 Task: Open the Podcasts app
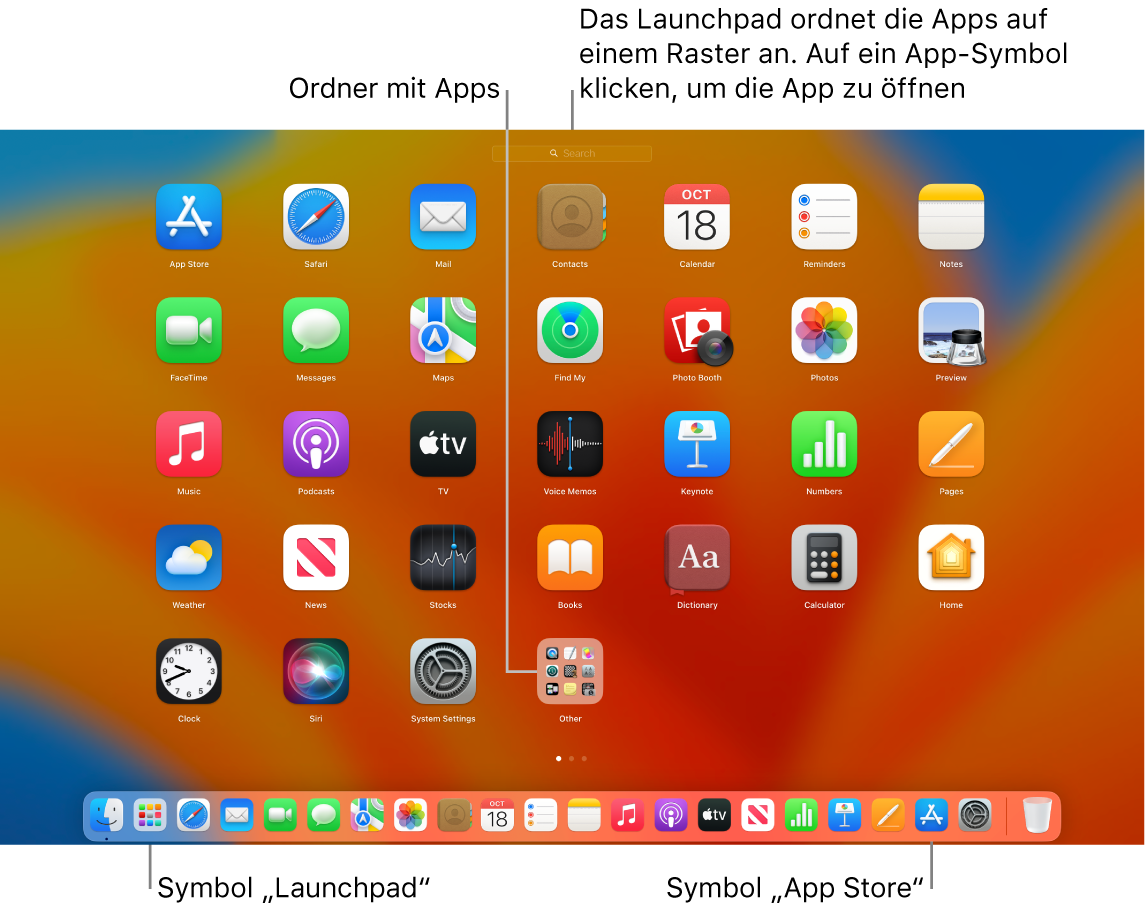[x=315, y=444]
